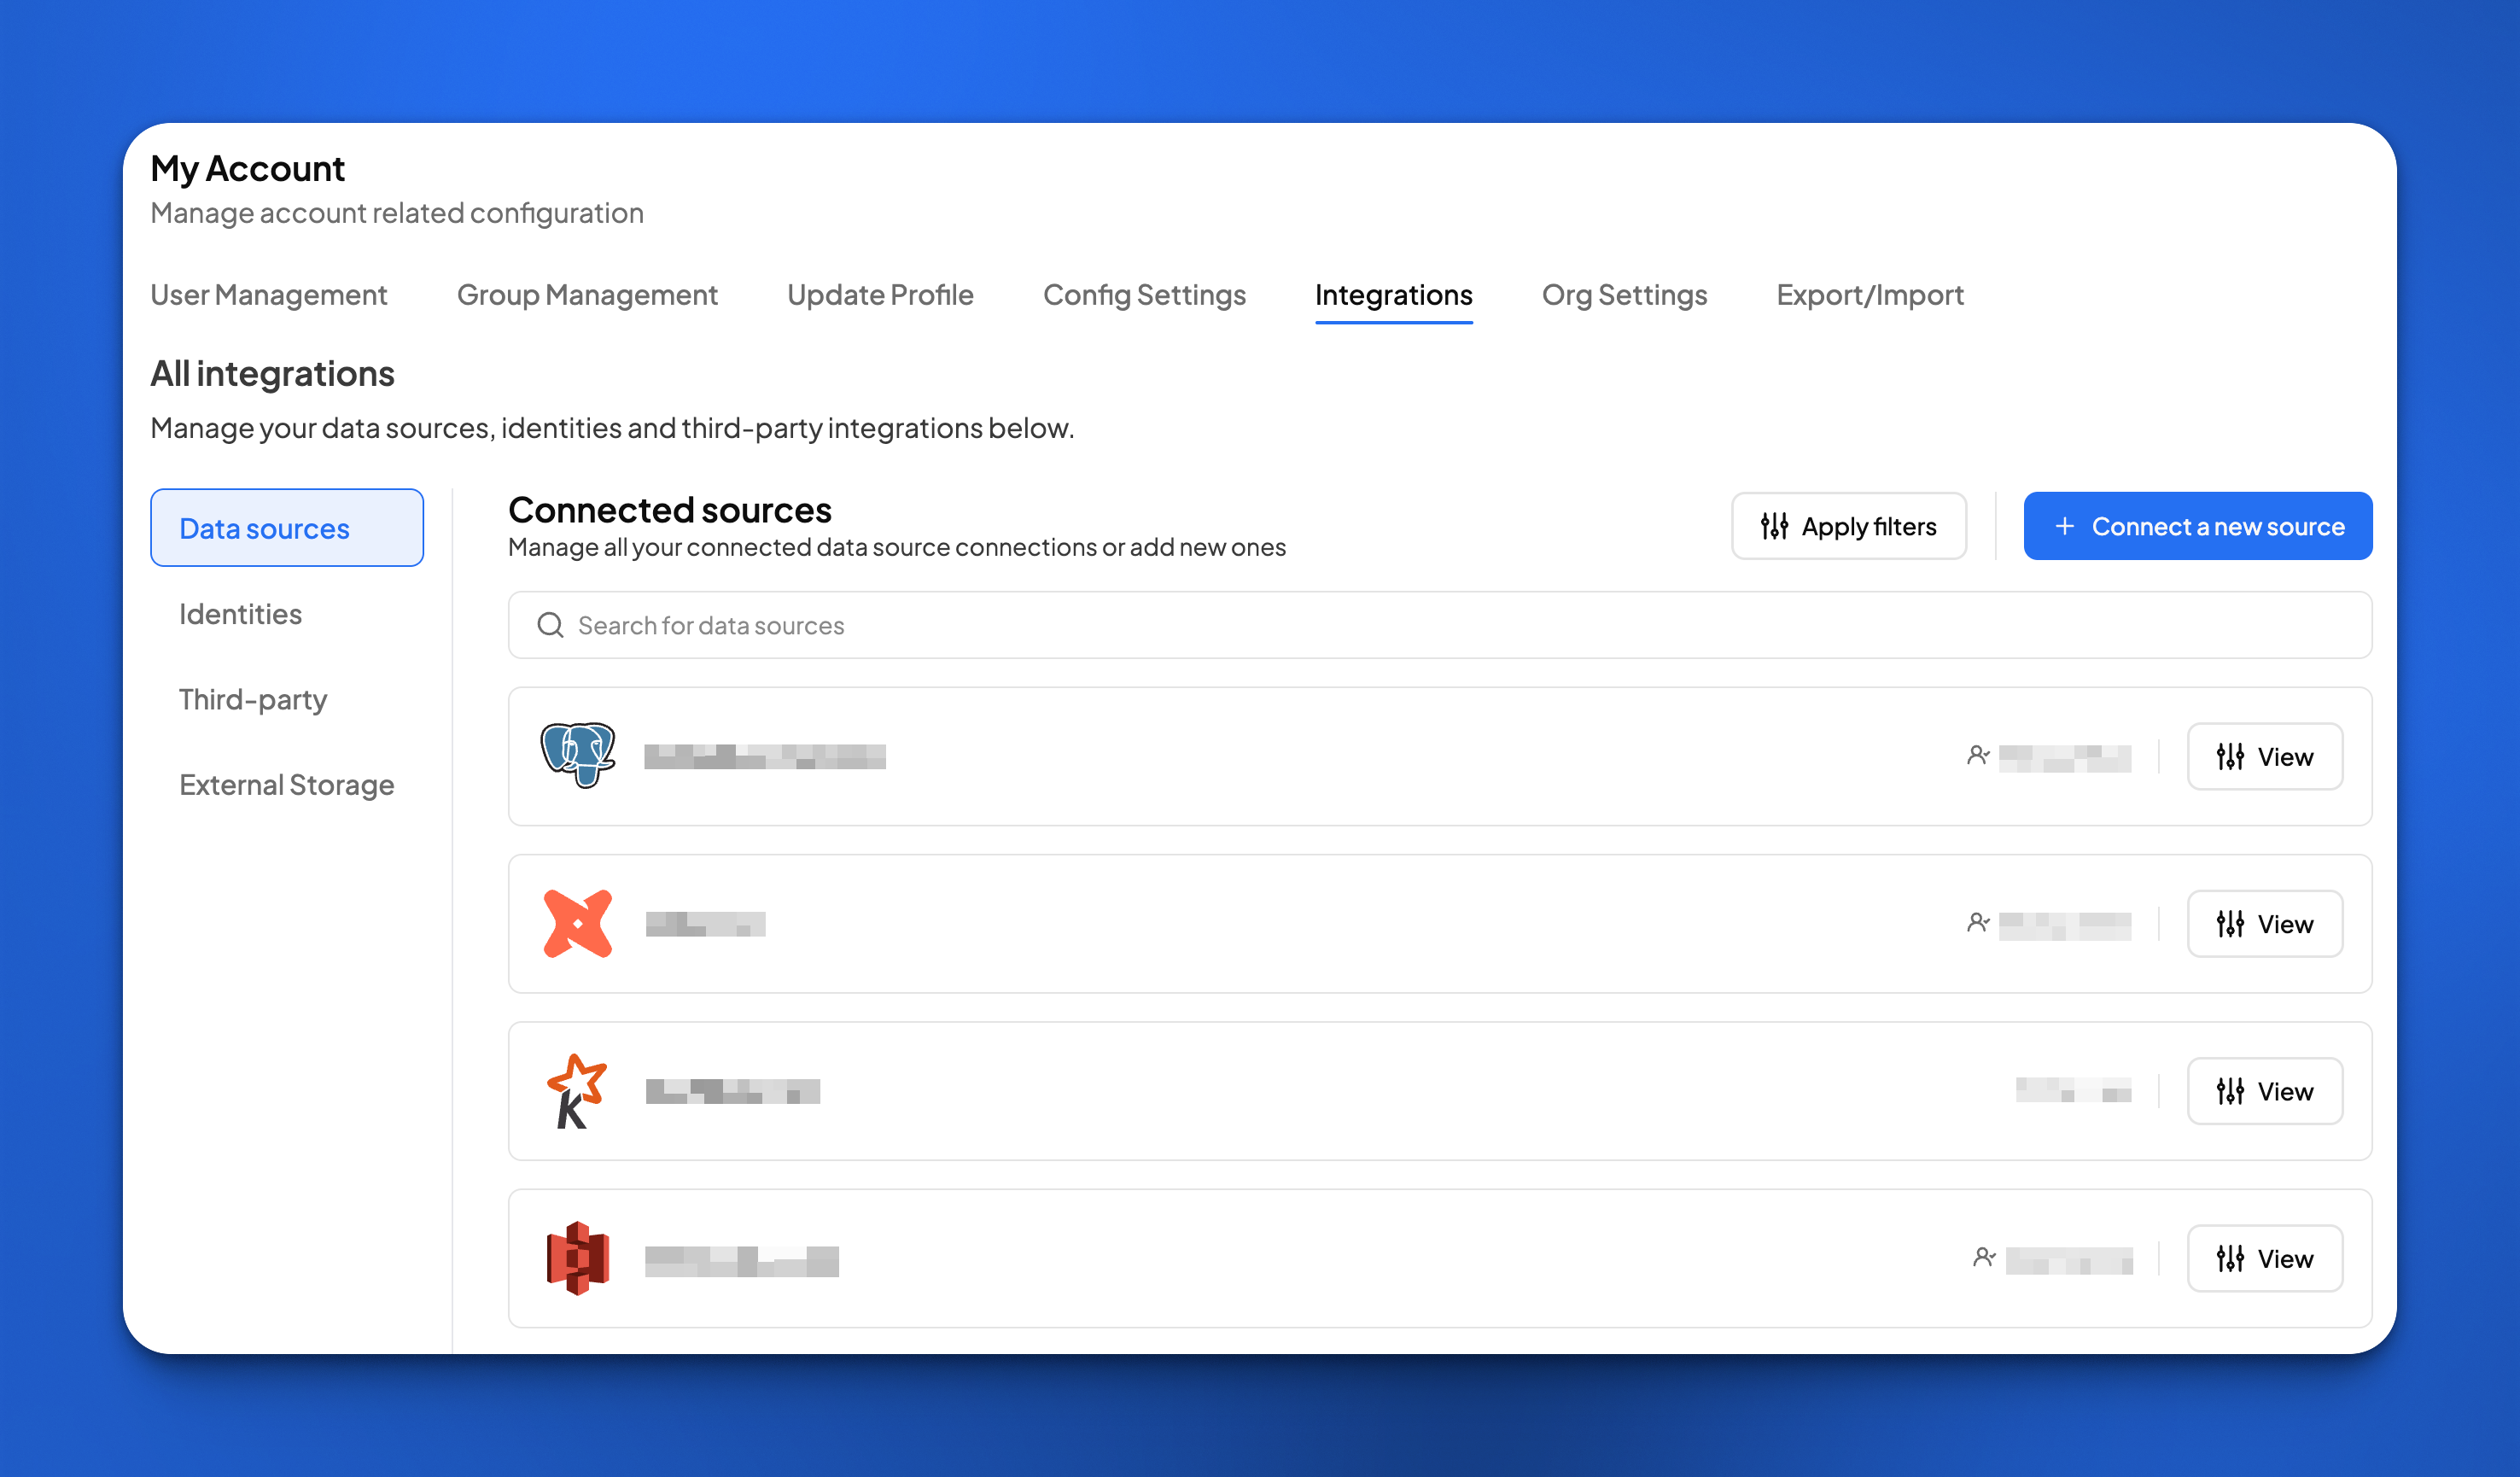Image resolution: width=2520 pixels, height=1477 pixels.
Task: Click the orange dbt source logo
Action: tap(577, 923)
